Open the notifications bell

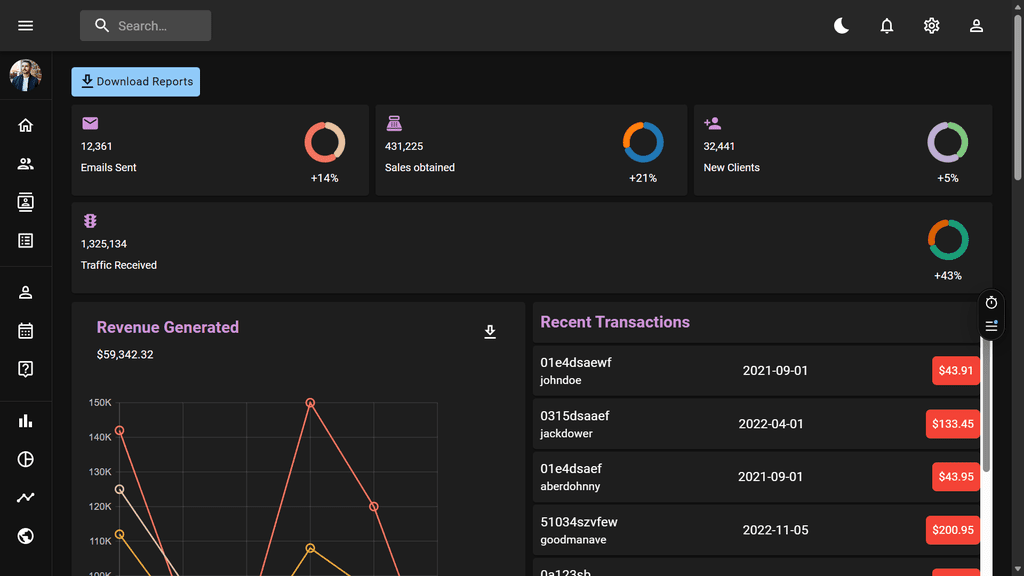[887, 26]
